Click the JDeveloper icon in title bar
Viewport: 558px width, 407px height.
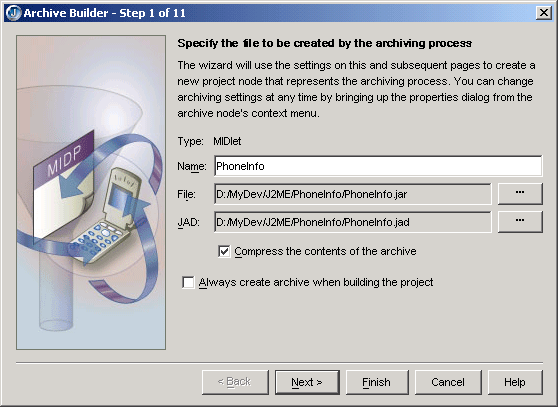tap(14, 13)
